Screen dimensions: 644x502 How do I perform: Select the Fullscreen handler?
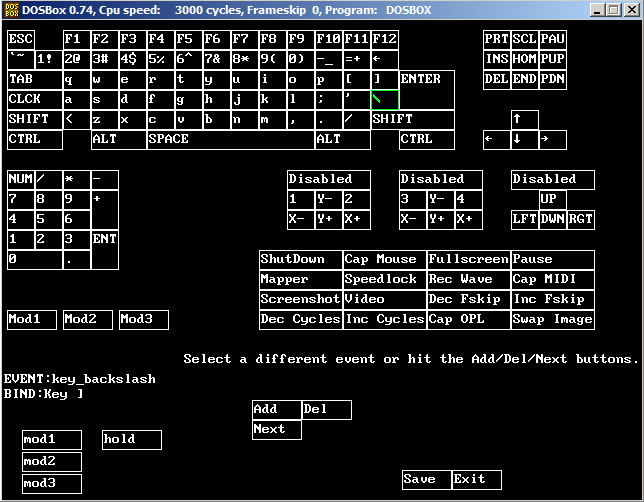click(469, 260)
